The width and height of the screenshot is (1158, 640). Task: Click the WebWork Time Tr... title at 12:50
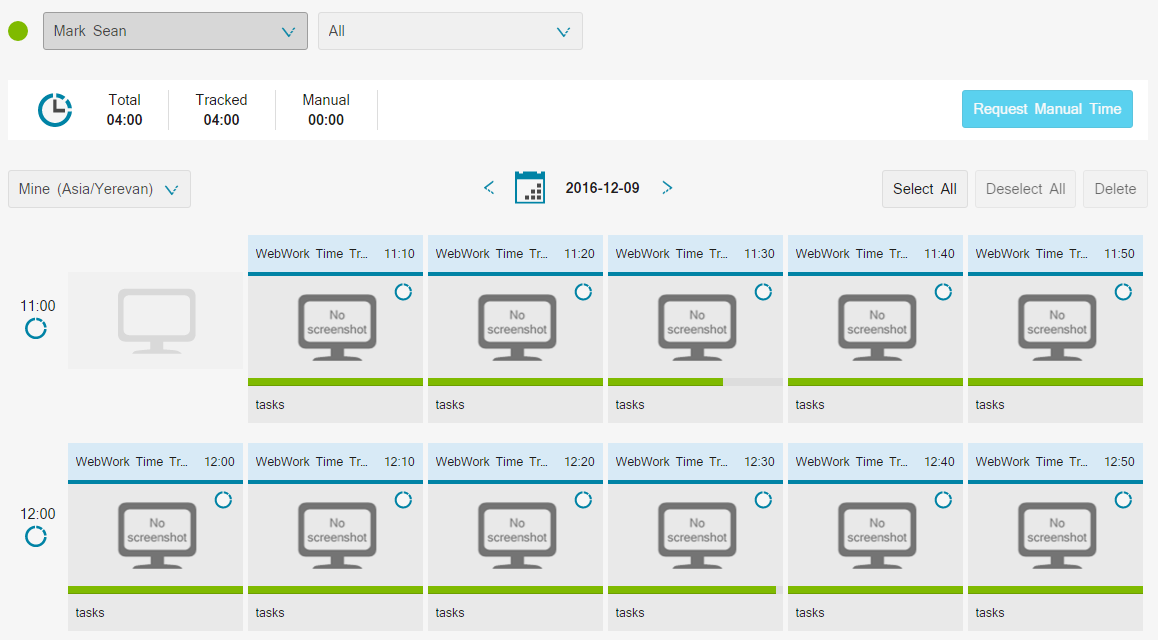click(x=1031, y=462)
